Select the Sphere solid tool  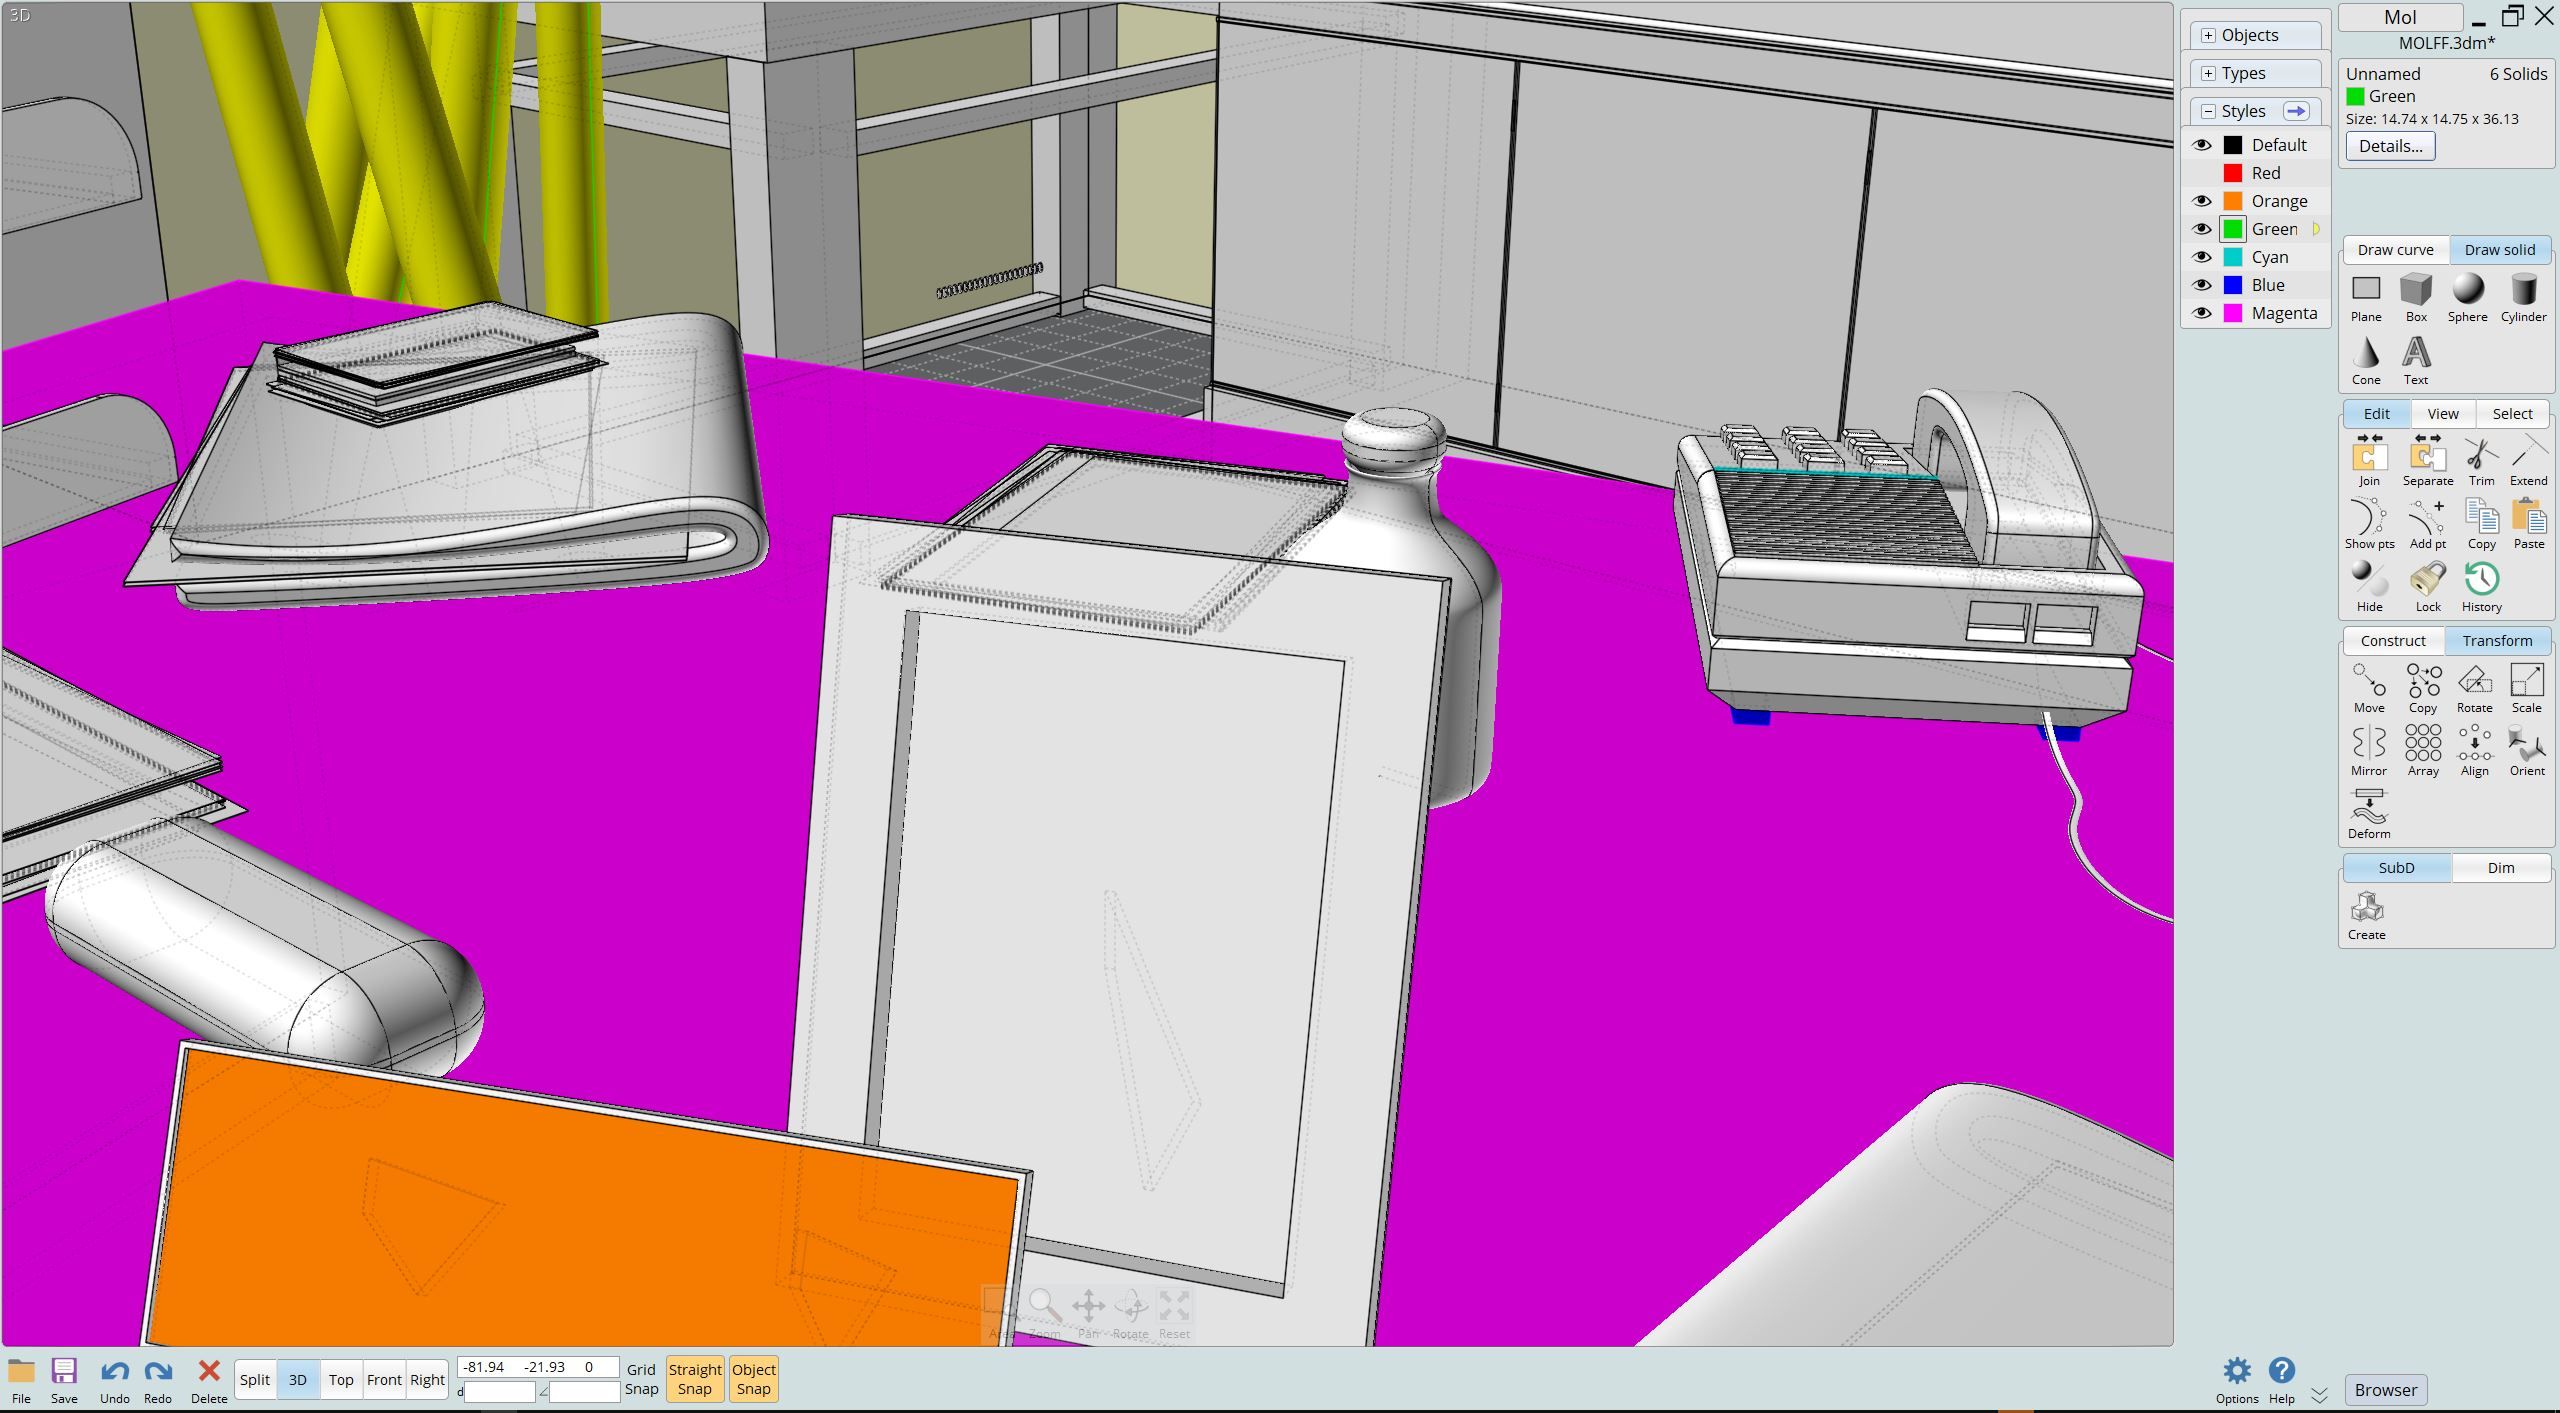click(x=2467, y=297)
